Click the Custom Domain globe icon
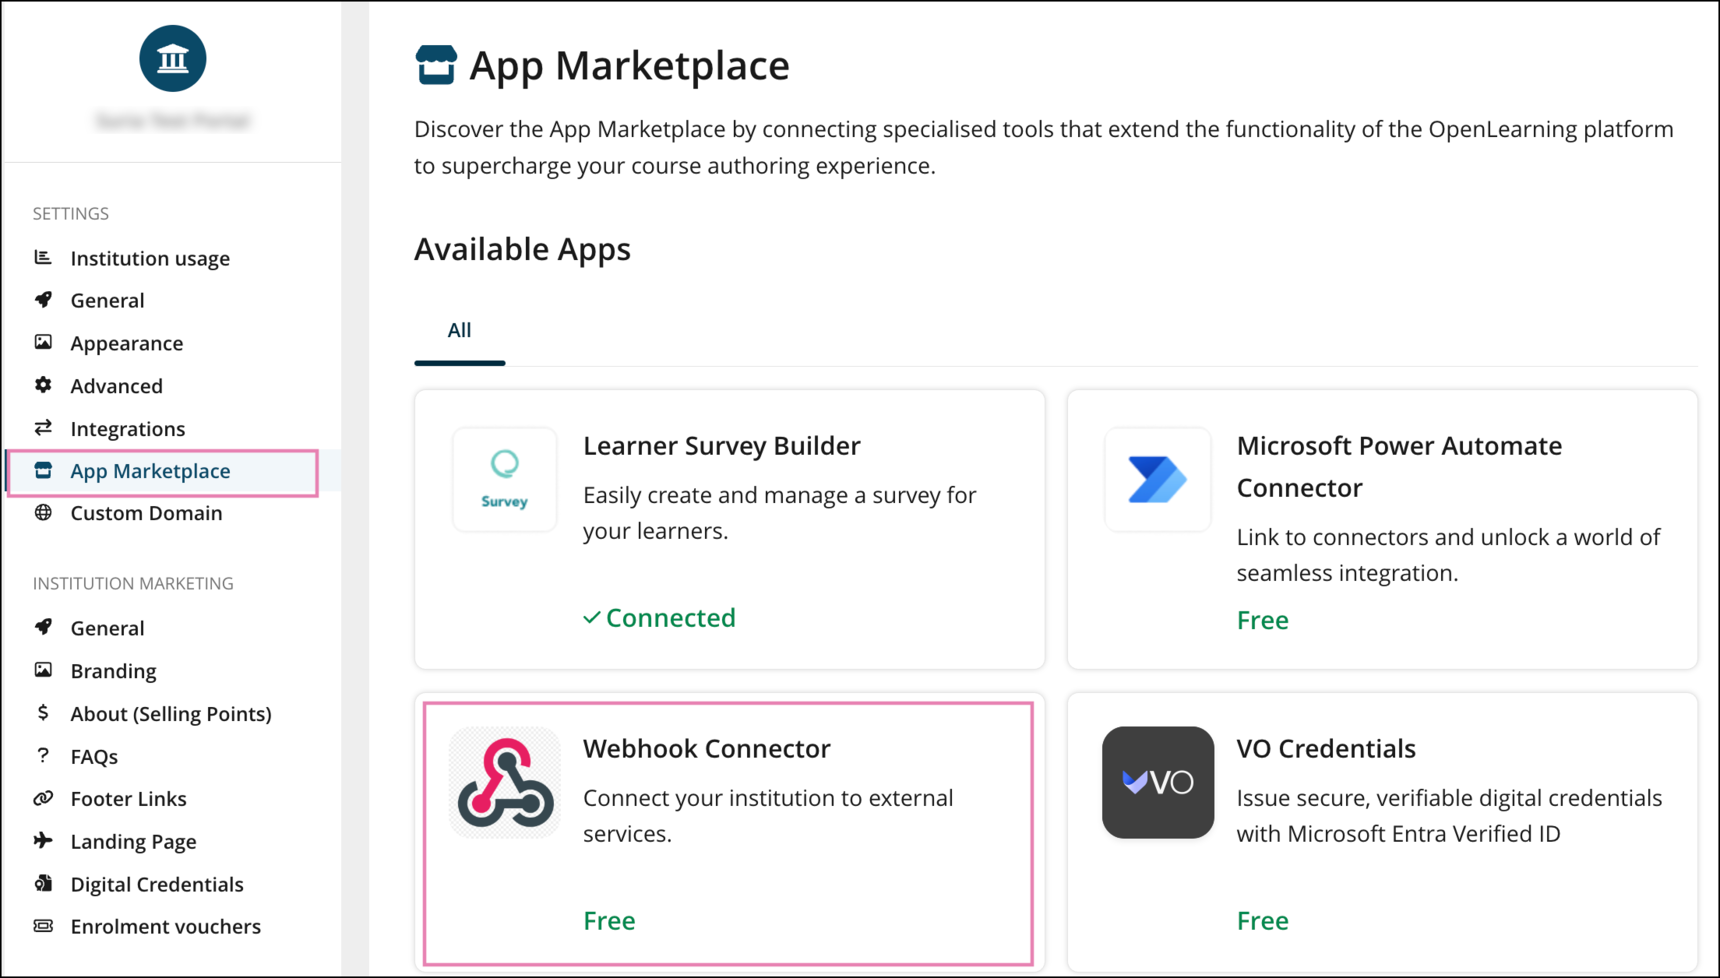 [x=43, y=513]
